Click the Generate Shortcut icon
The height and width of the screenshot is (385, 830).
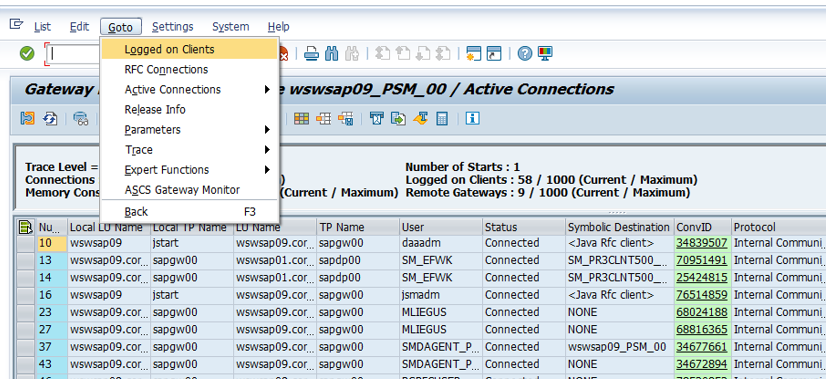pyautogui.click(x=494, y=53)
